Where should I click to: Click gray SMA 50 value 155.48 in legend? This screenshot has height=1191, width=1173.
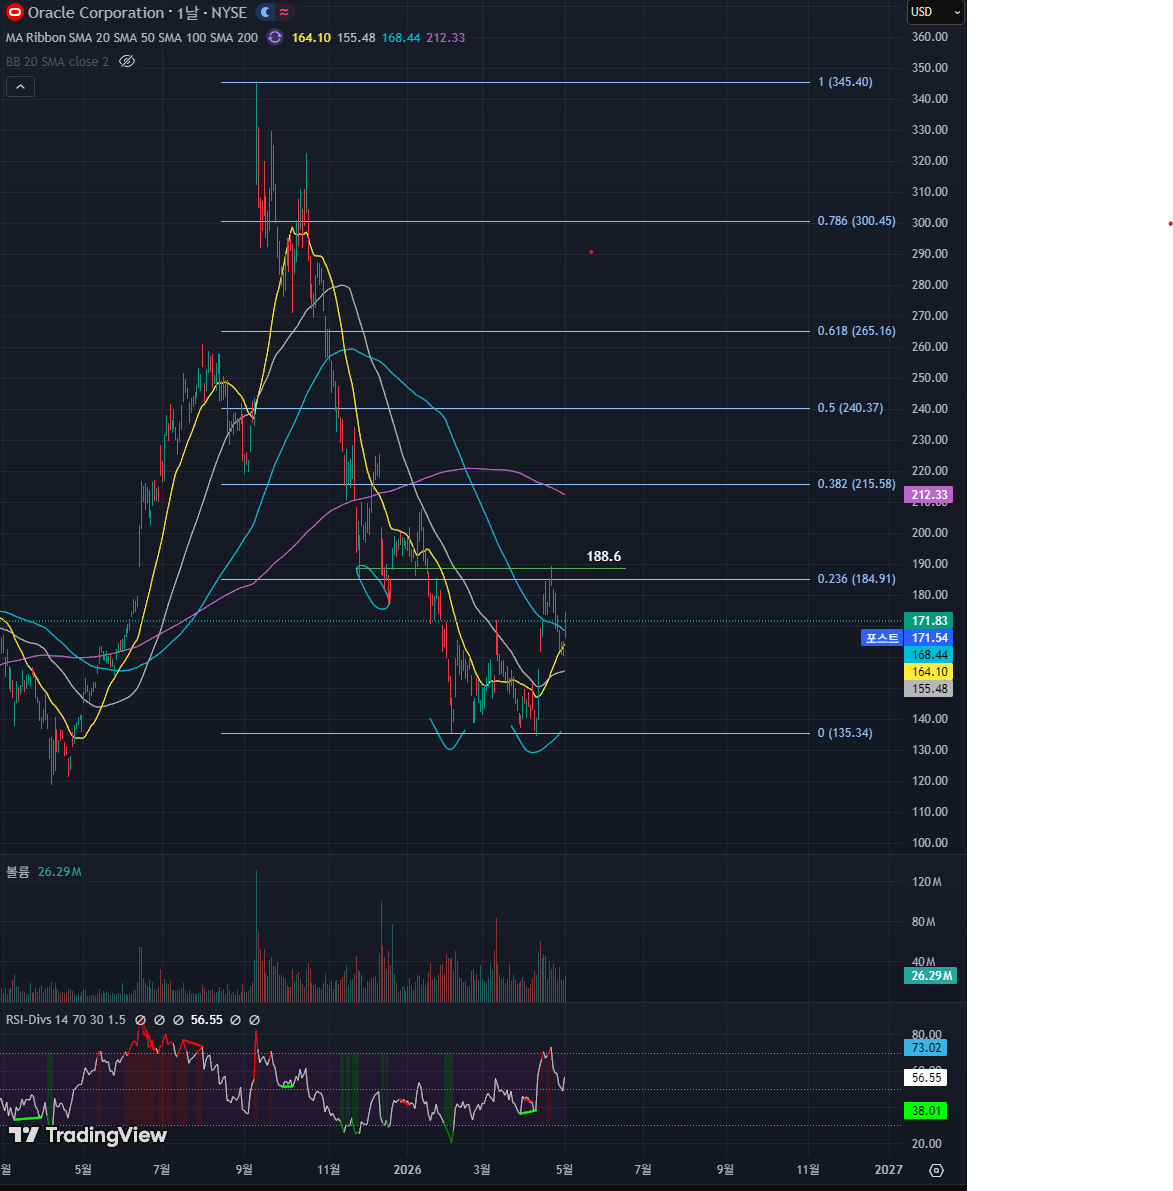click(356, 37)
